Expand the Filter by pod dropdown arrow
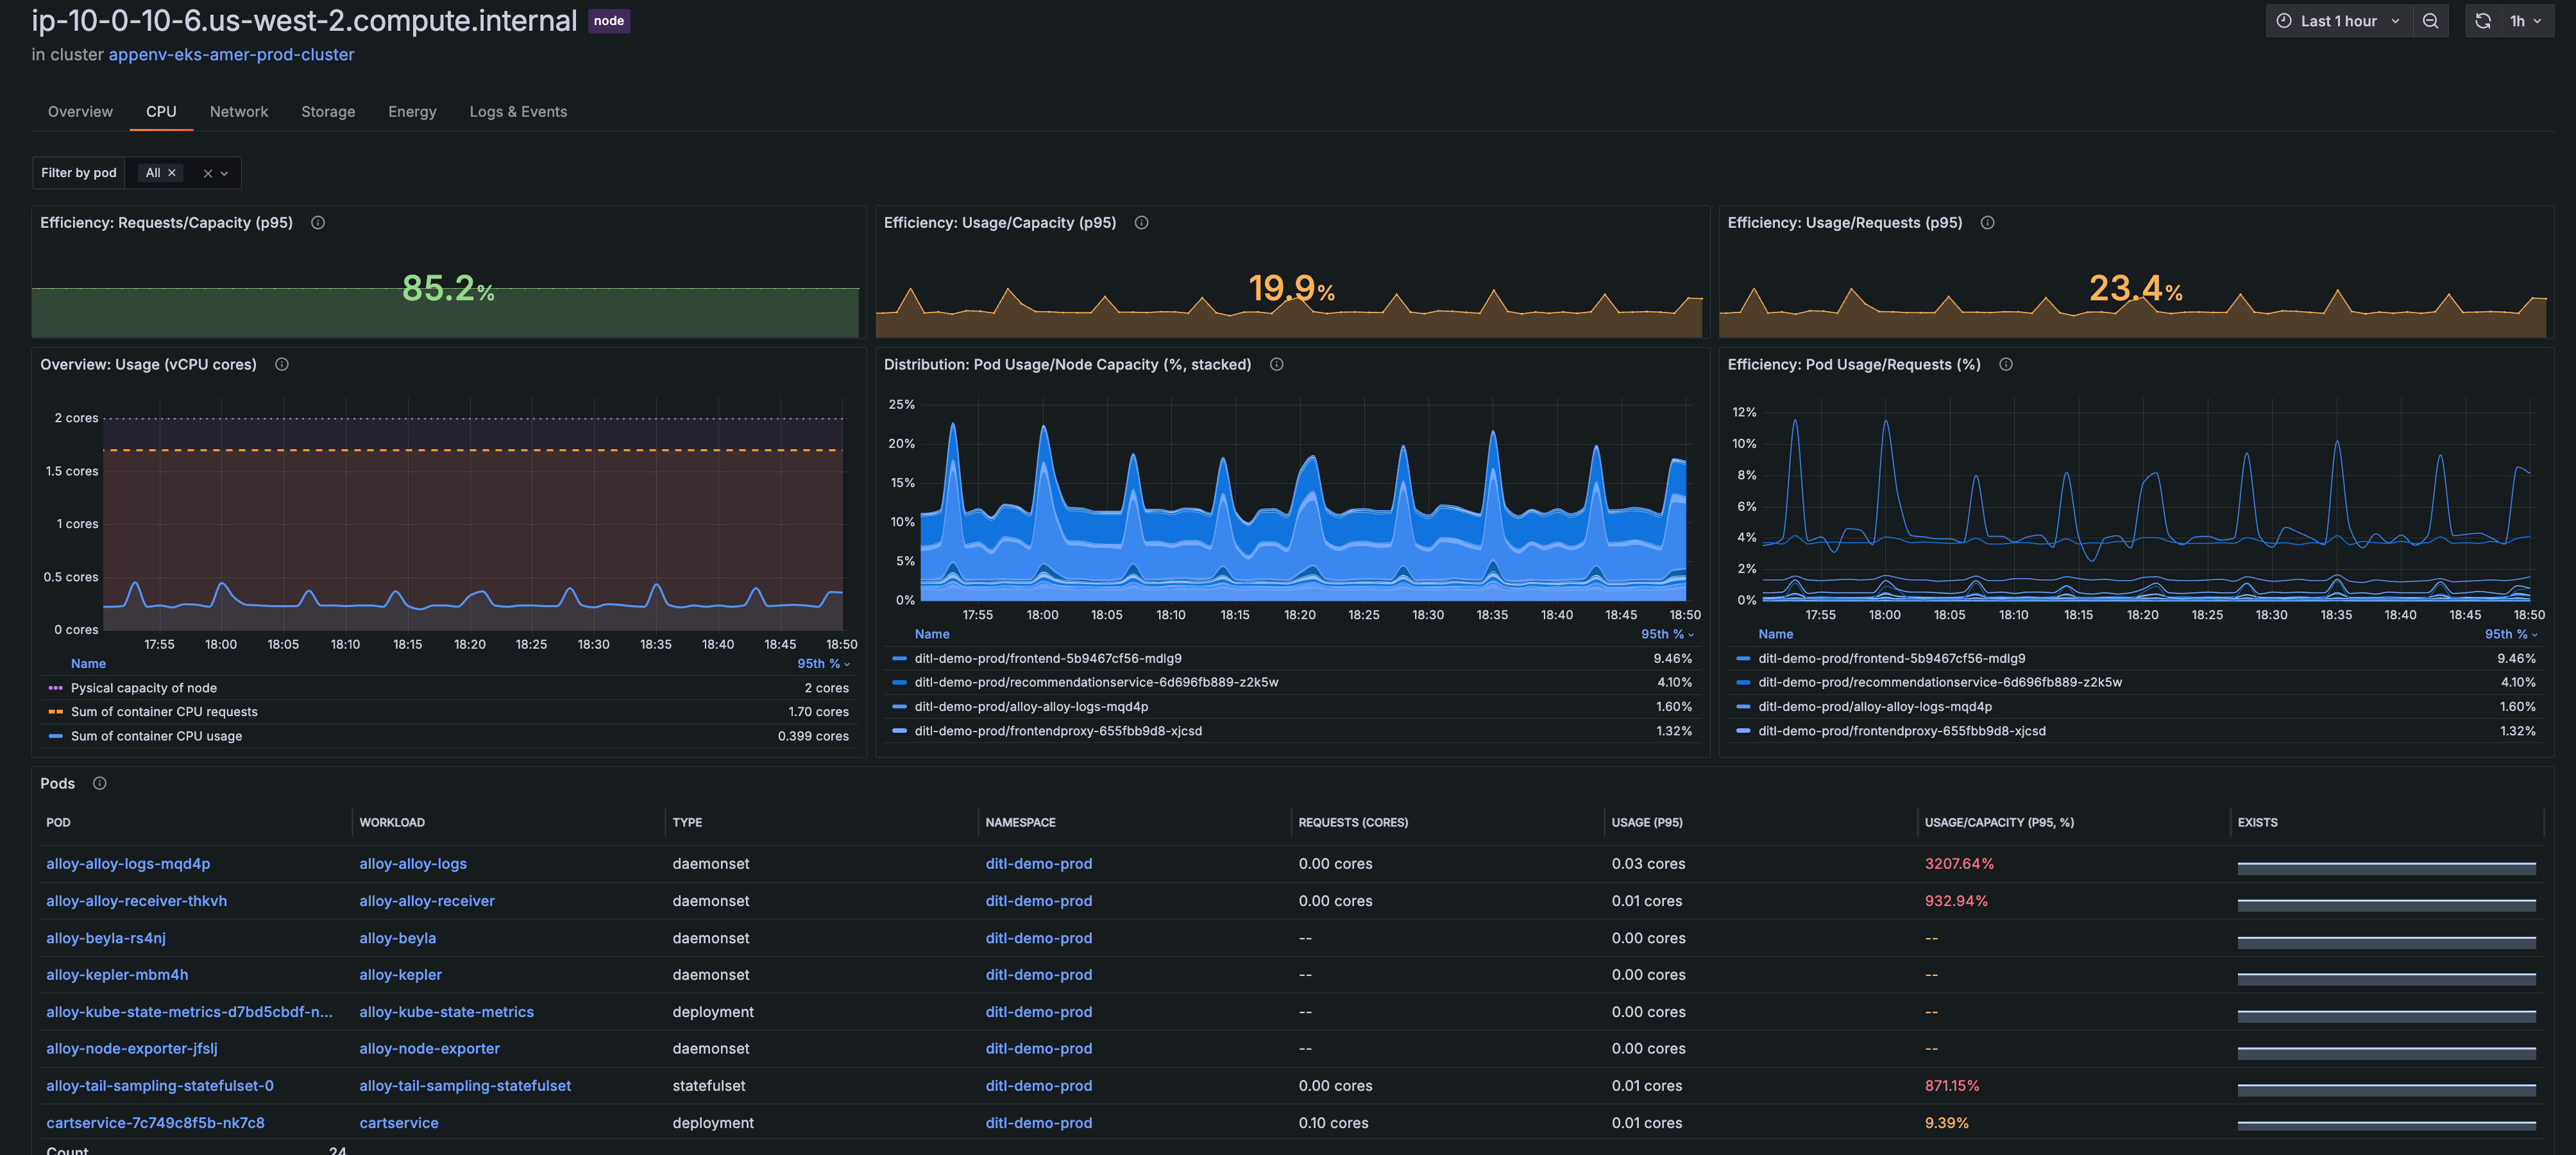The width and height of the screenshot is (2576, 1155). pyautogui.click(x=225, y=174)
